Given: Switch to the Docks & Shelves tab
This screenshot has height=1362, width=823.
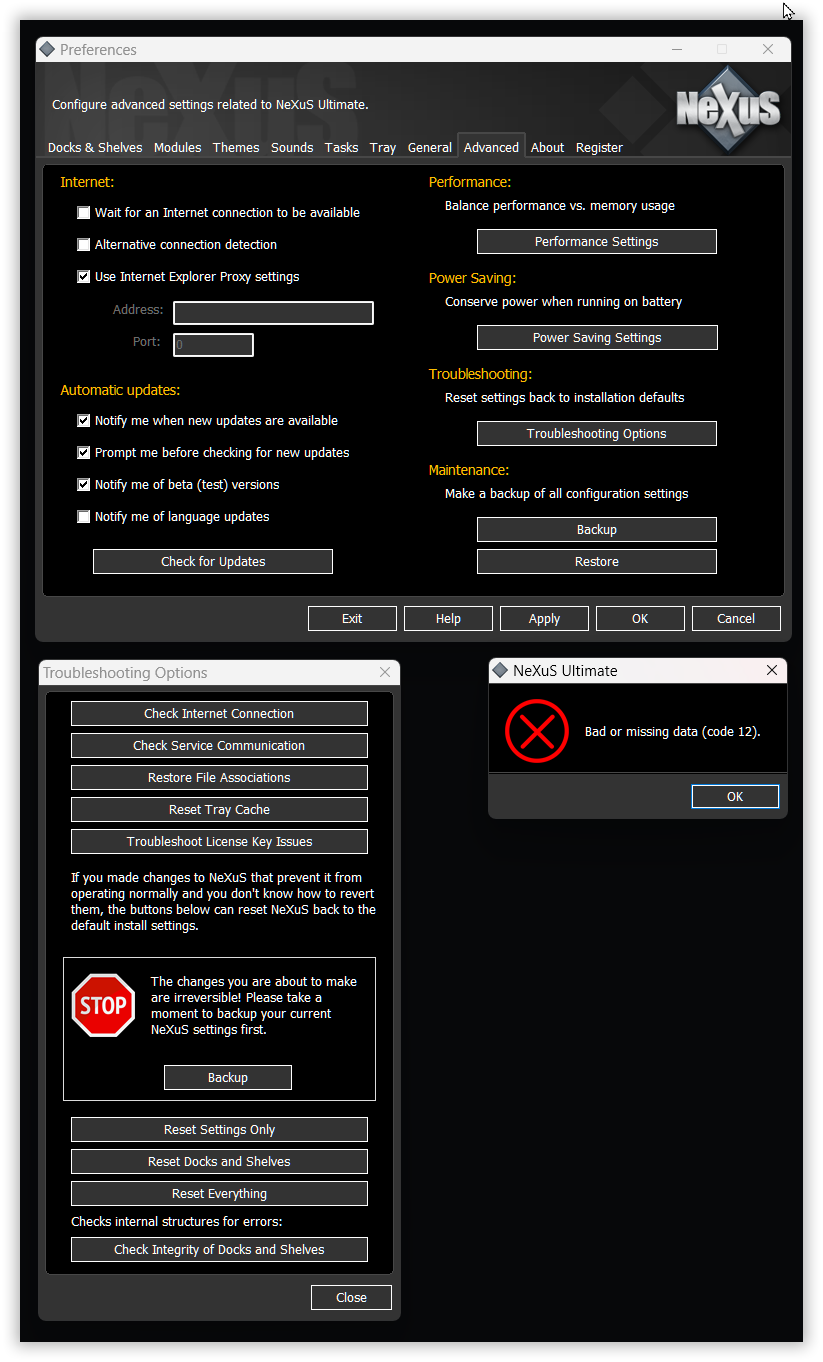Looking at the screenshot, I should pyautogui.click(x=95, y=148).
